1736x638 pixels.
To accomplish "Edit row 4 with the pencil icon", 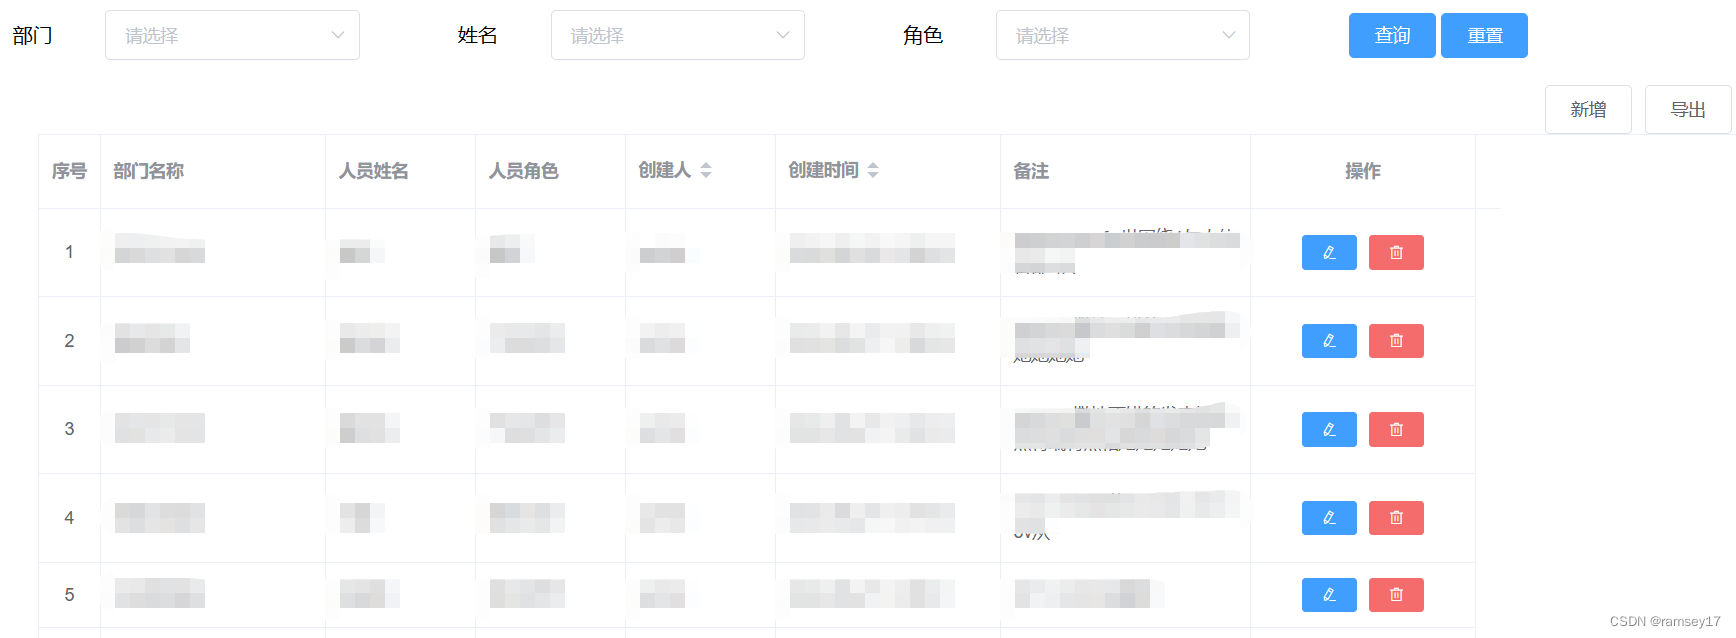I will 1329,518.
